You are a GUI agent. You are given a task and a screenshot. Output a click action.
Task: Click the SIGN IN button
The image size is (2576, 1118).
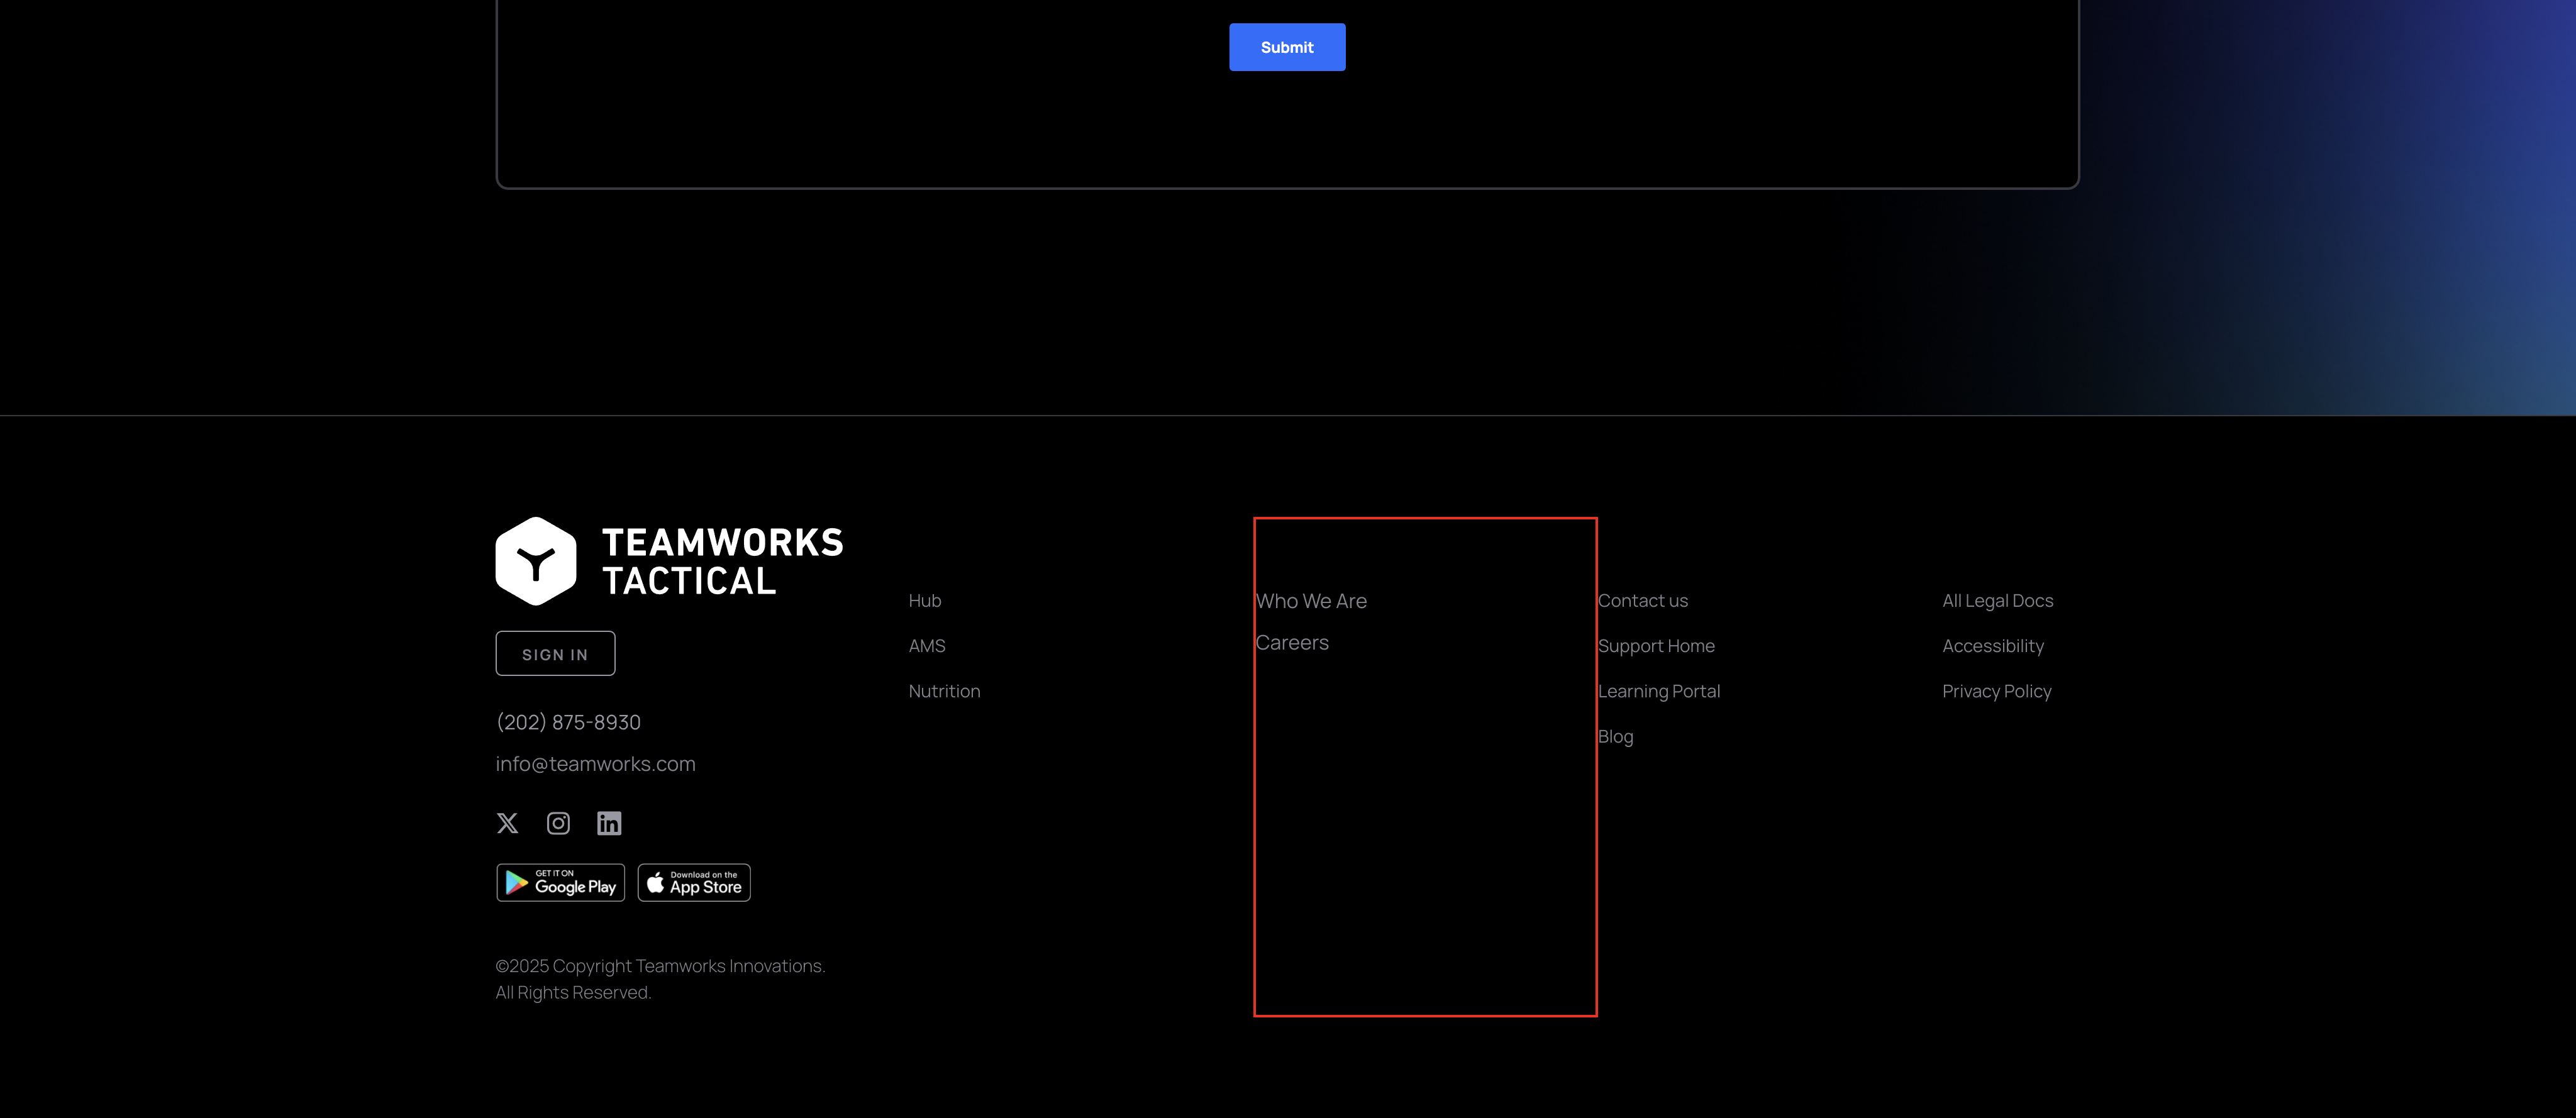555,654
